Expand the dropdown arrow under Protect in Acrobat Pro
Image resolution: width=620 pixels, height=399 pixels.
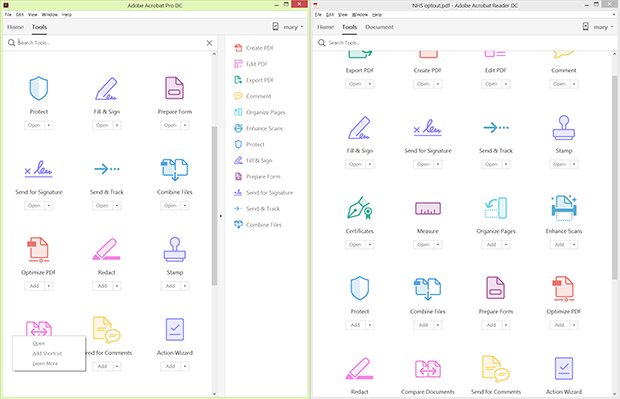pos(49,125)
